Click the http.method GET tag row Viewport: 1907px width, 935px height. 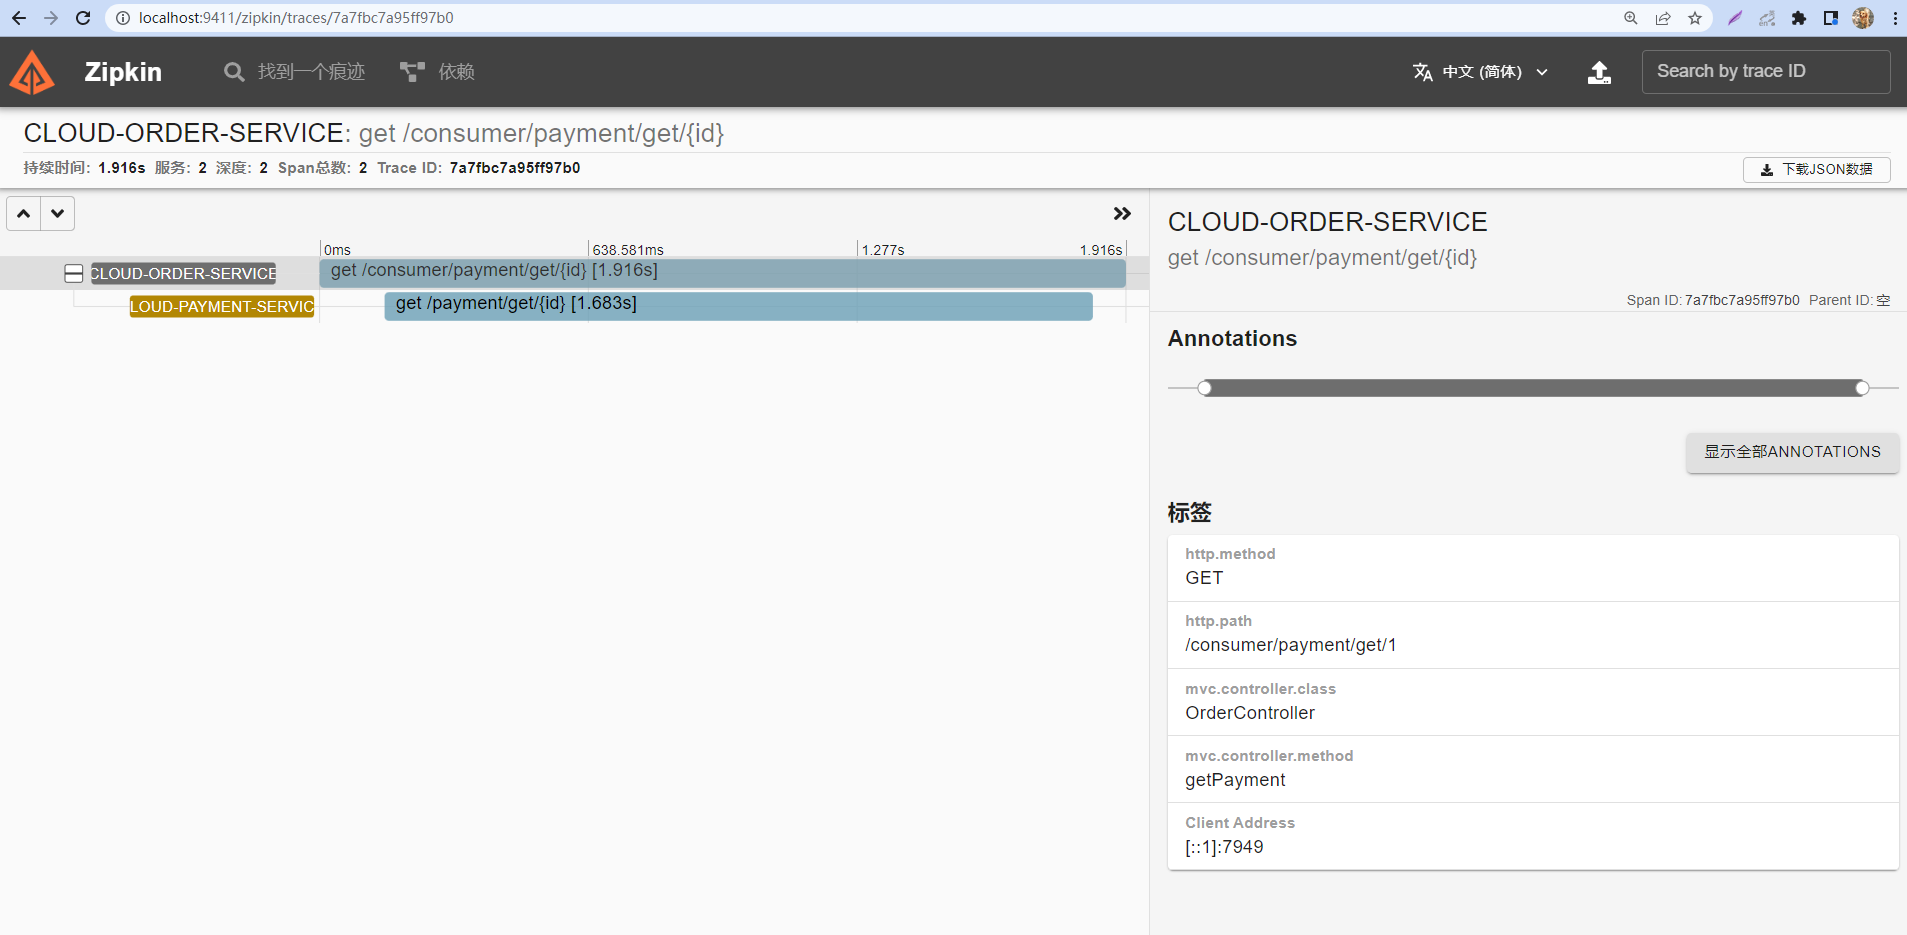[1533, 568]
